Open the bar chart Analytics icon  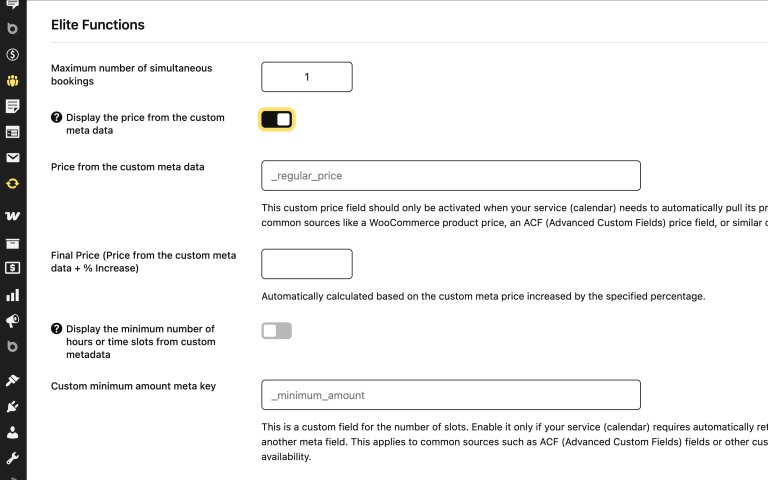pyautogui.click(x=13, y=295)
